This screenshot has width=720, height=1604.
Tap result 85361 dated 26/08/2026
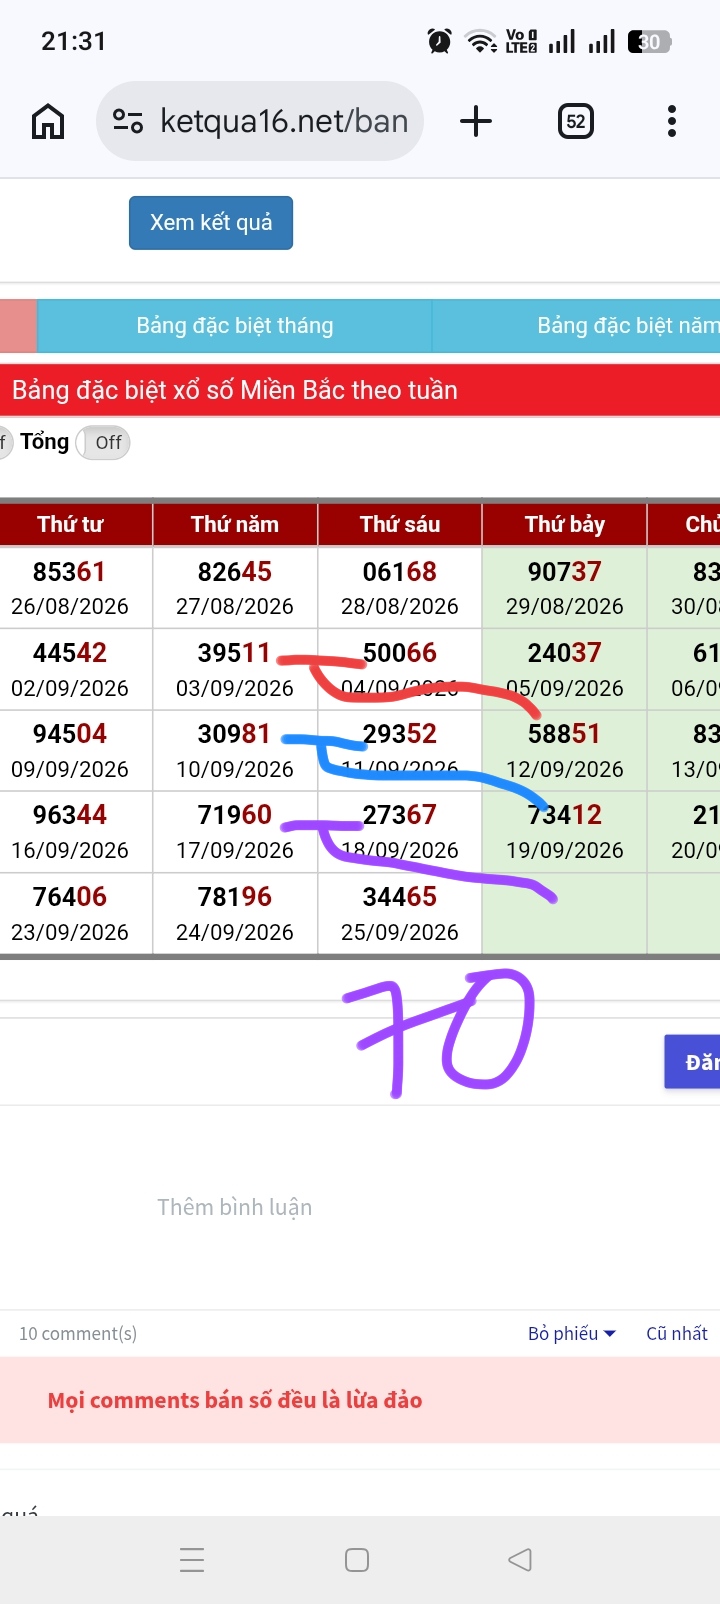(x=70, y=588)
